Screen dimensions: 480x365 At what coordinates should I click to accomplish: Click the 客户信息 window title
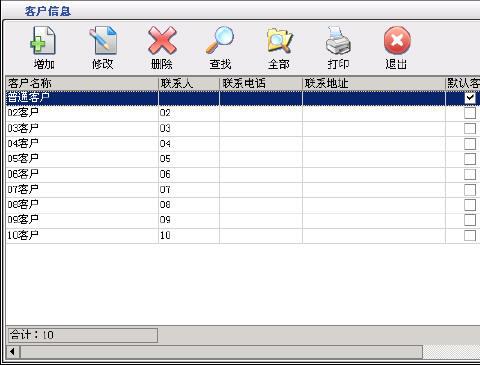(48, 11)
